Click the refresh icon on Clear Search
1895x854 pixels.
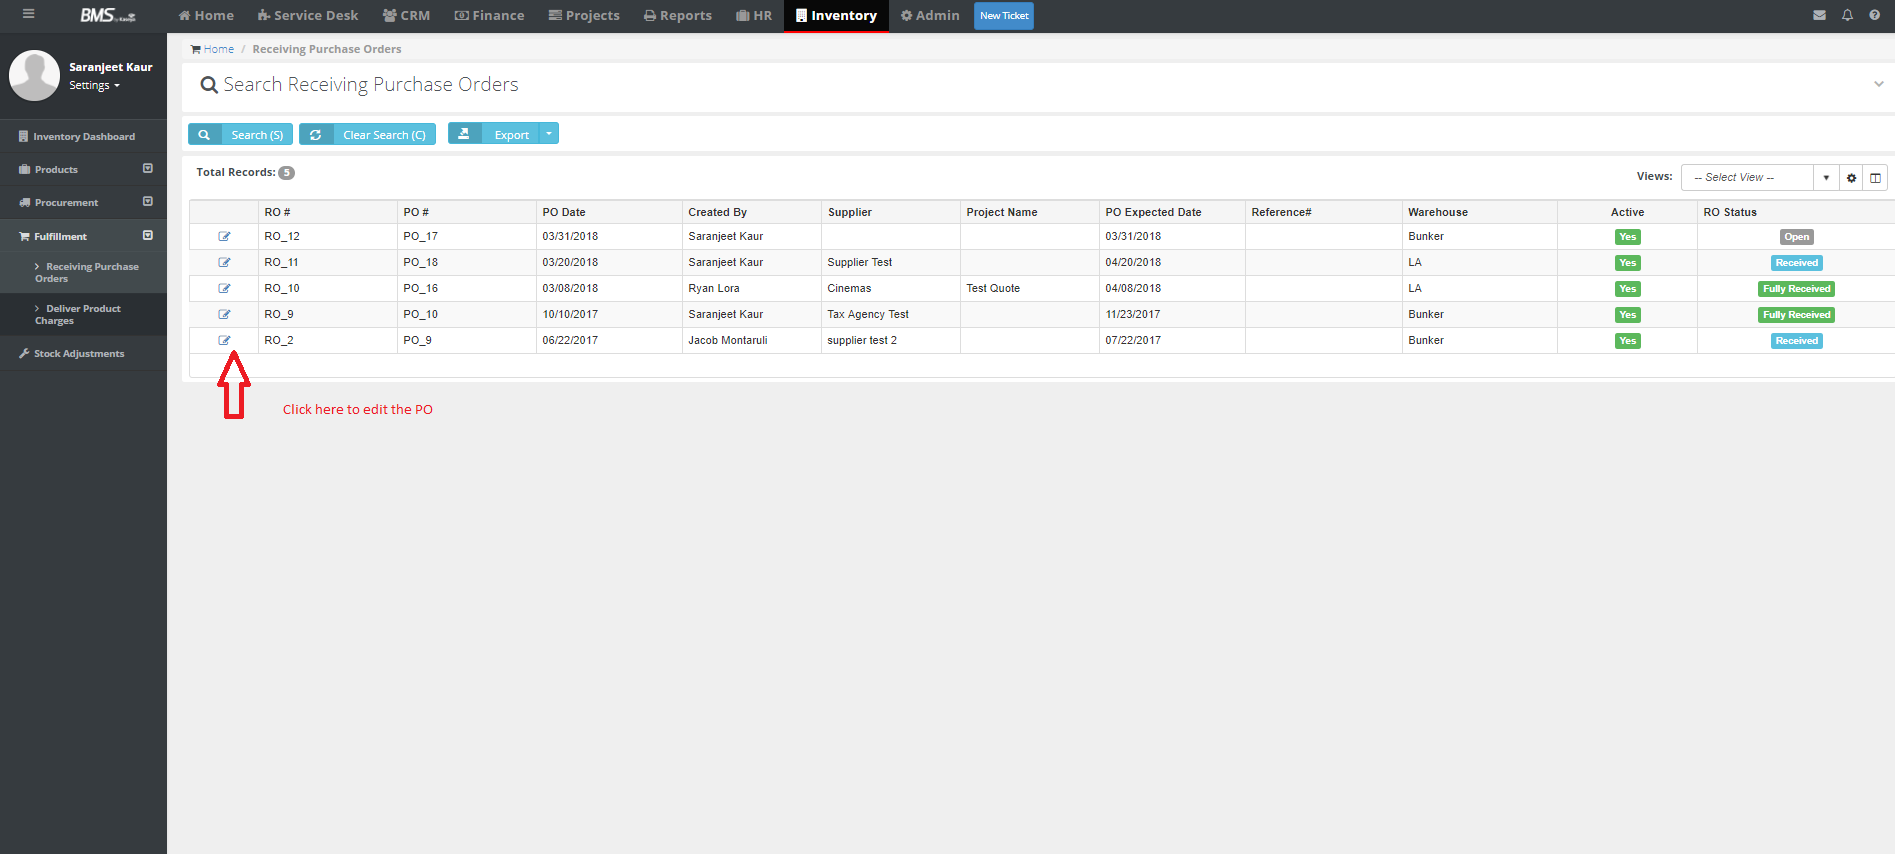315,134
